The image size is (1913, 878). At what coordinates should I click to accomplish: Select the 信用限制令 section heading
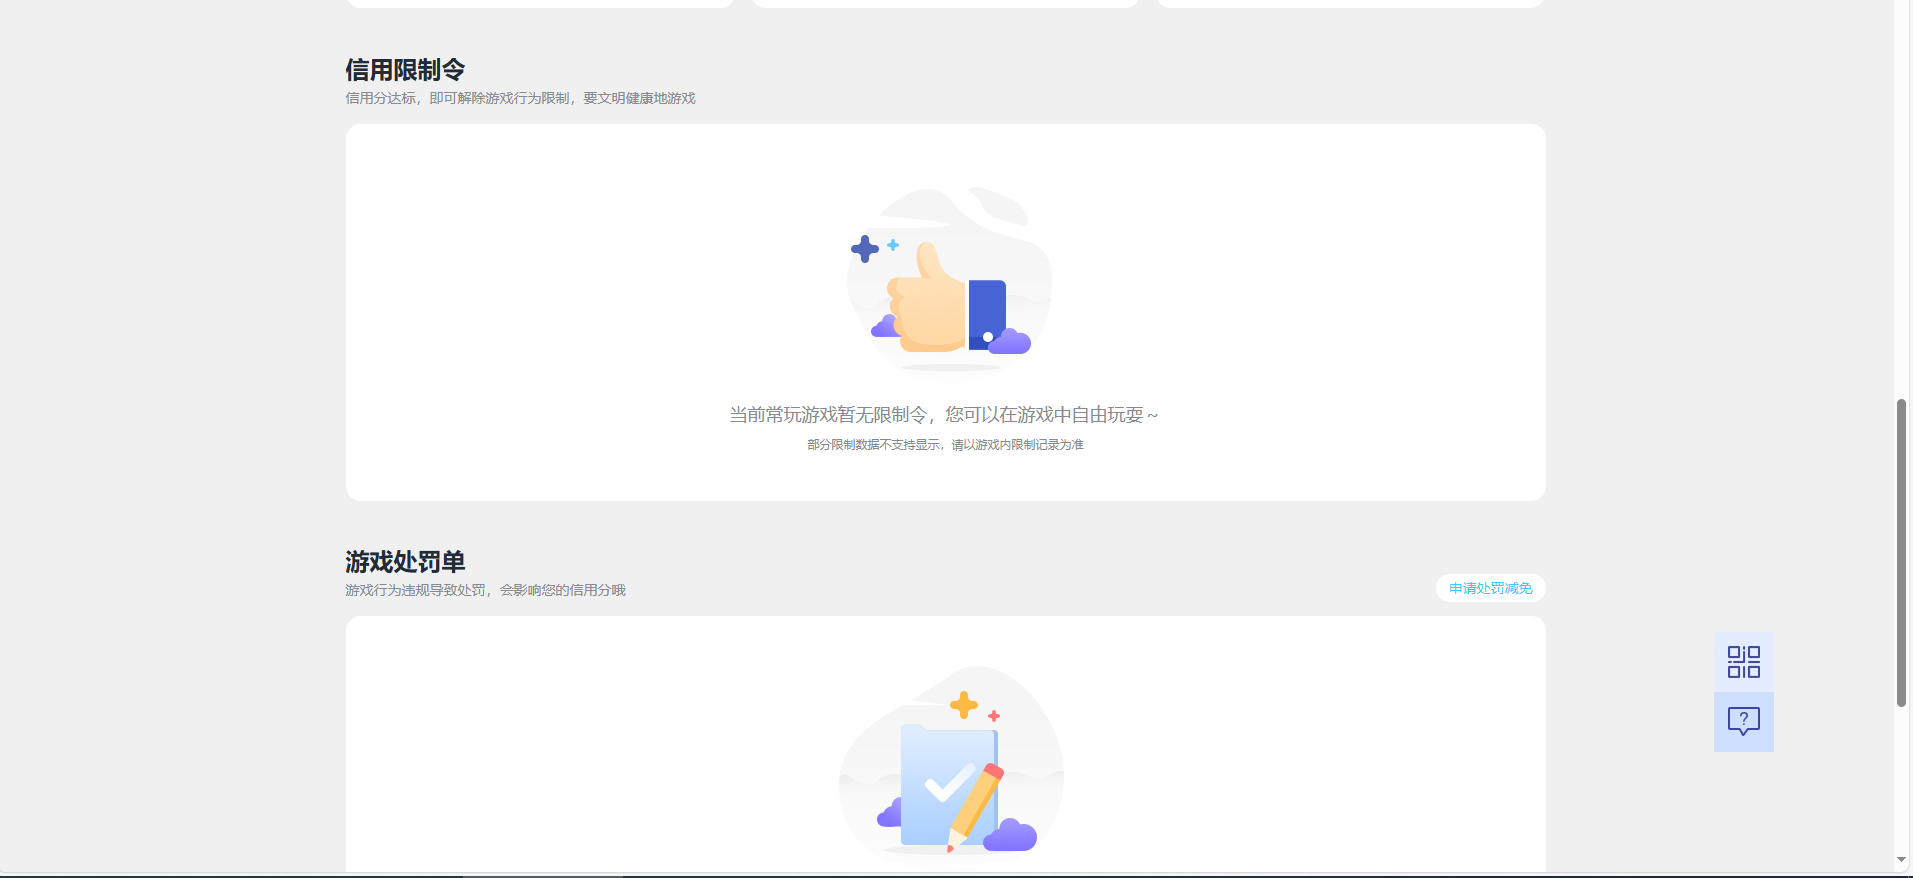tap(405, 70)
